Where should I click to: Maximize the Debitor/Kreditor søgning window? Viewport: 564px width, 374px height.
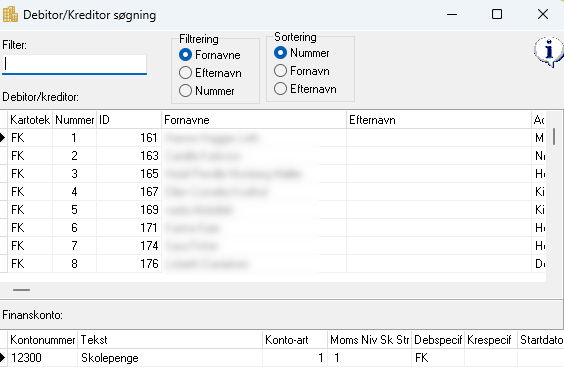pyautogui.click(x=497, y=14)
